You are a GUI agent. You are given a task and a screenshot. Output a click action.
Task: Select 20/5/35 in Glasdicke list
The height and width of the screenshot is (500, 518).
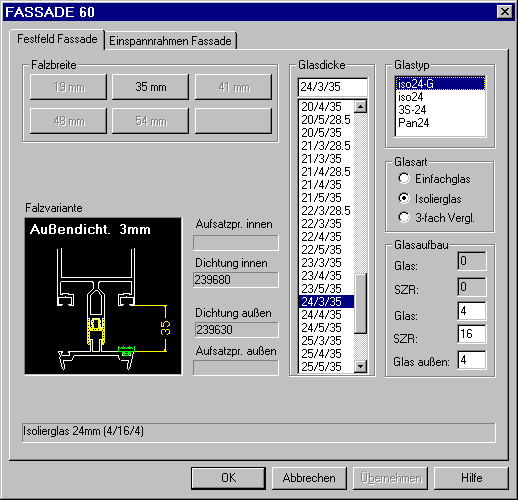(326, 133)
